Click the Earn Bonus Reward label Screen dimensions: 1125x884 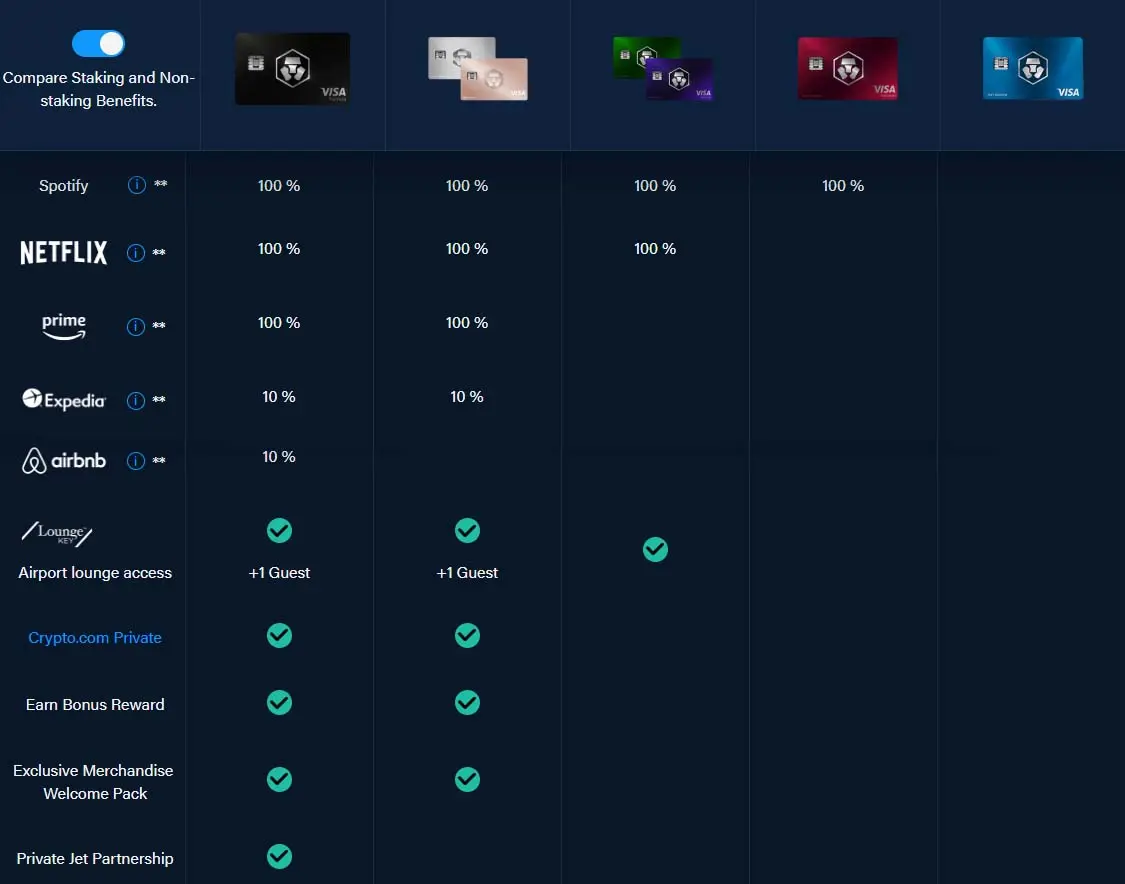point(95,705)
